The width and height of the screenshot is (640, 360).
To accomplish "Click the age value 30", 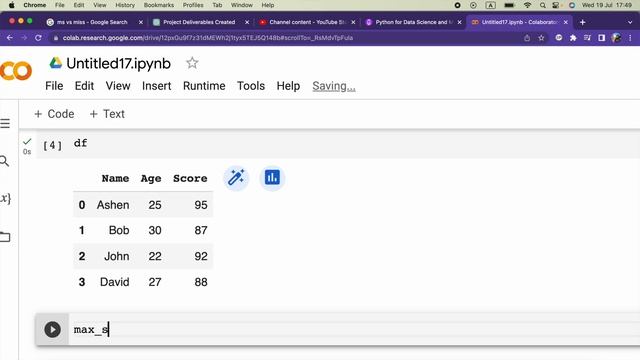I will coord(155,230).
